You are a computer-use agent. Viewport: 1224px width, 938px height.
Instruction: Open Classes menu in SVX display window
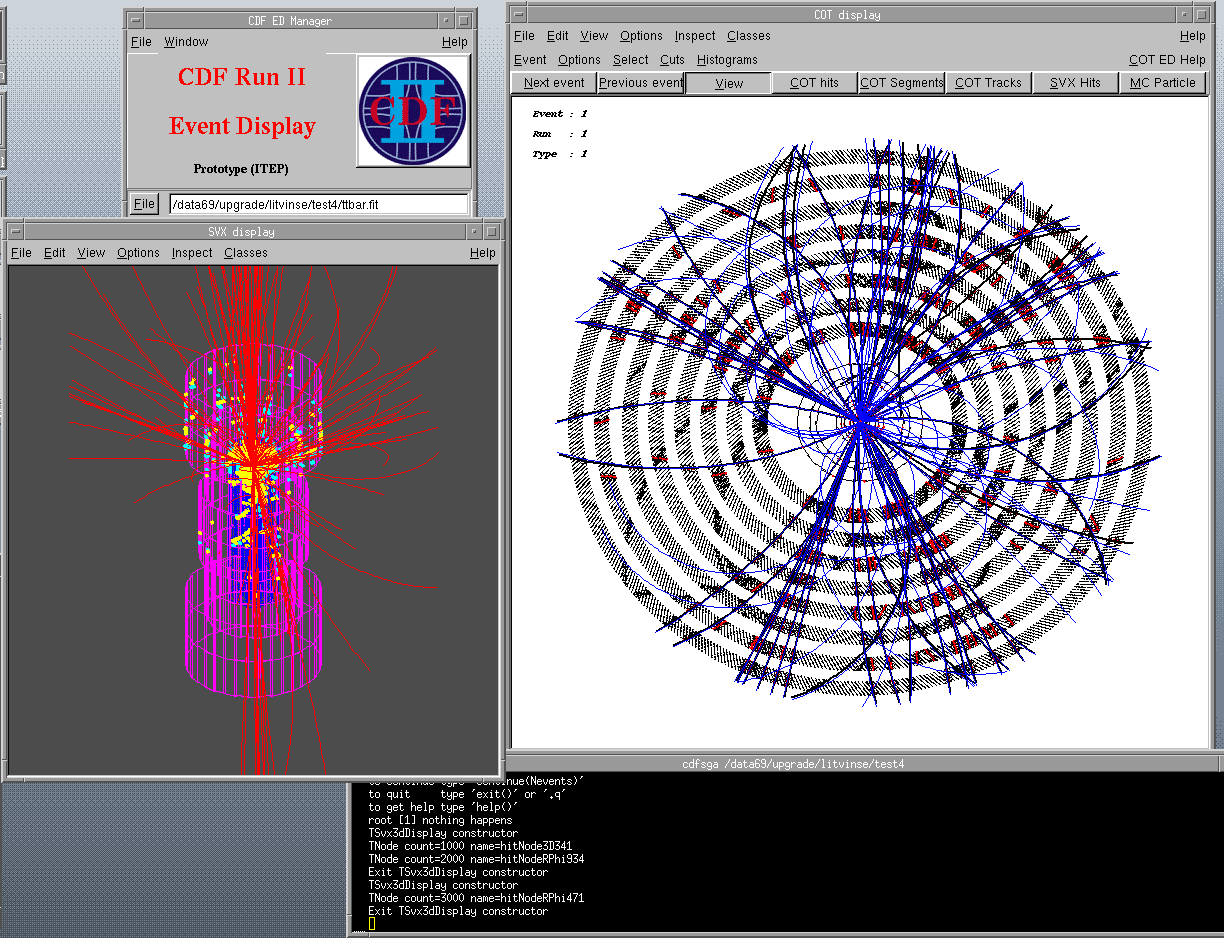(x=246, y=253)
